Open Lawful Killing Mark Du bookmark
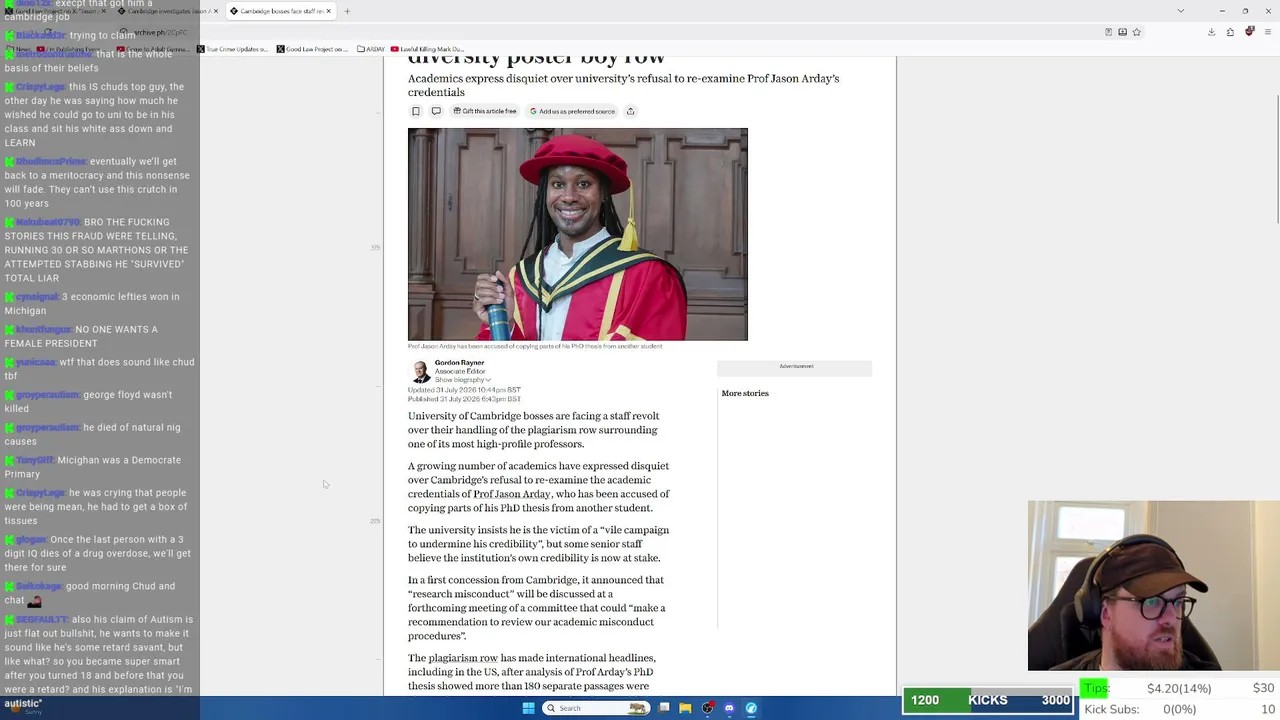 [x=427, y=49]
